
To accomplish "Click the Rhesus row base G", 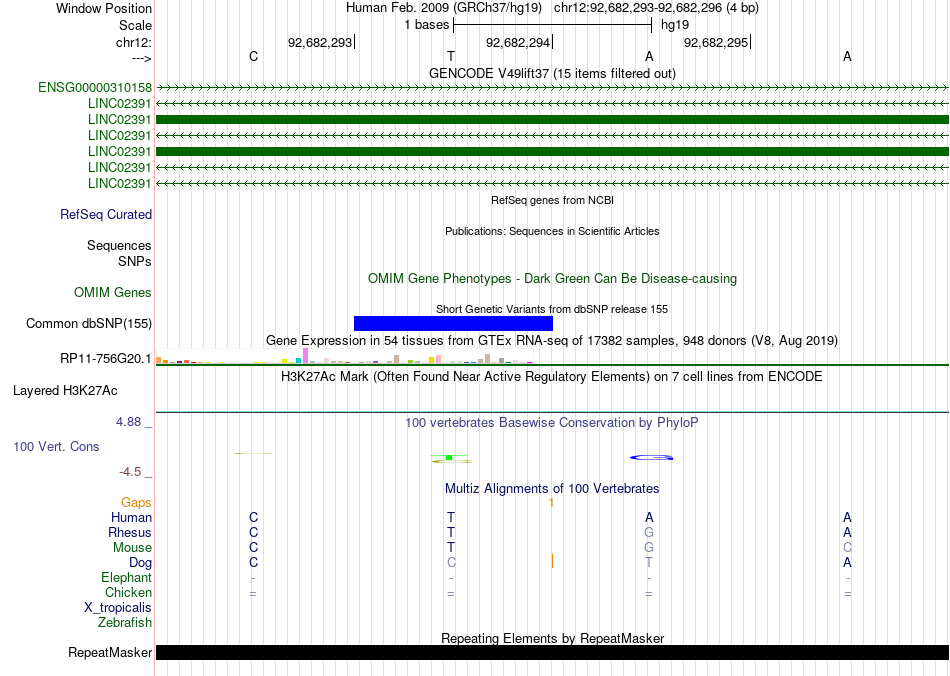I will pos(649,532).
